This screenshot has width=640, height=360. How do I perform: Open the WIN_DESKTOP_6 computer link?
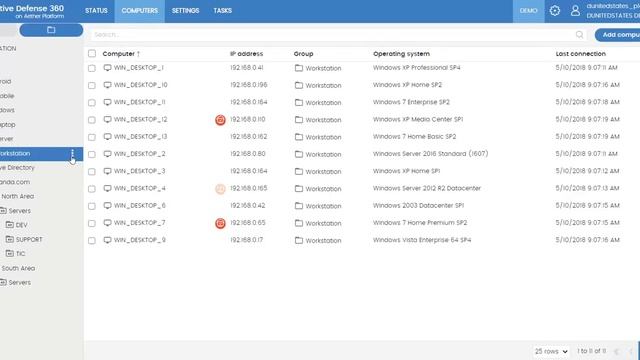click(140, 205)
